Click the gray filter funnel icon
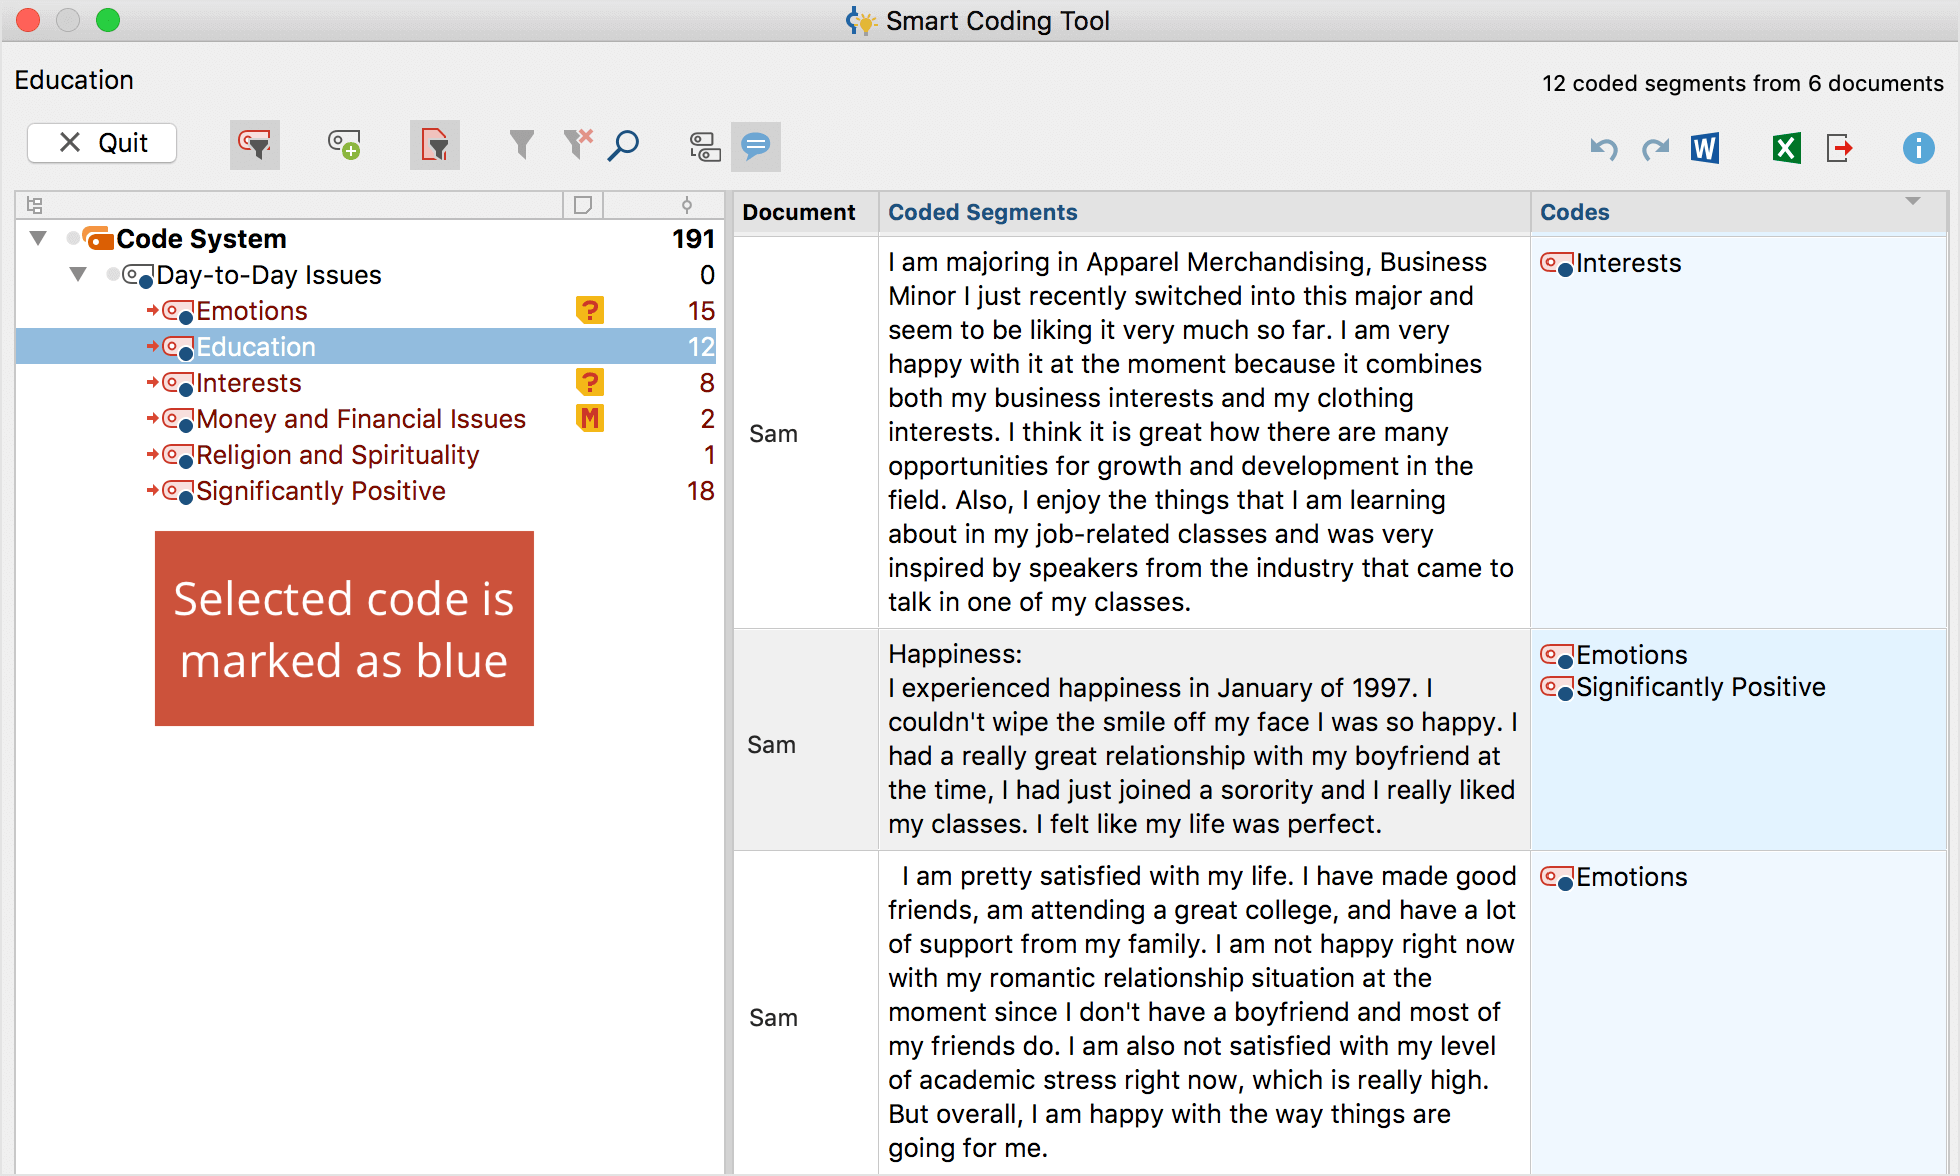This screenshot has width=1960, height=1176. (x=521, y=145)
